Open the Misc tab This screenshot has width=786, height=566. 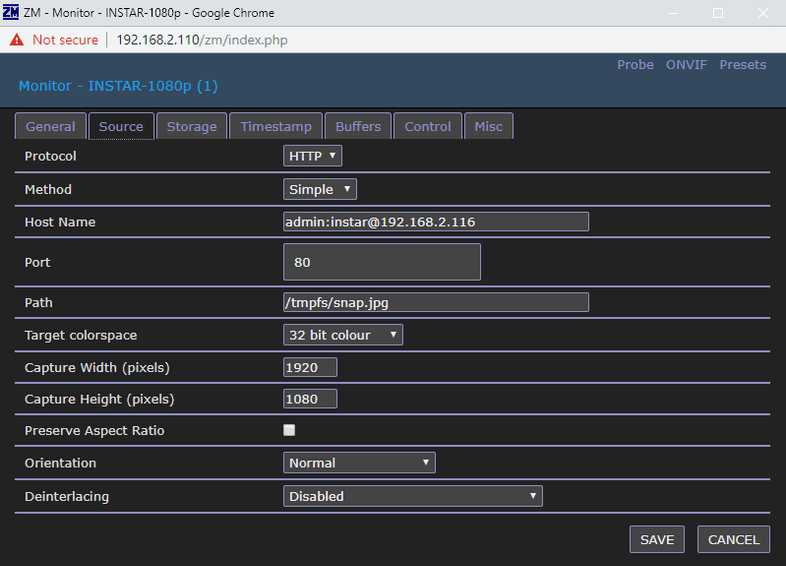click(x=489, y=127)
